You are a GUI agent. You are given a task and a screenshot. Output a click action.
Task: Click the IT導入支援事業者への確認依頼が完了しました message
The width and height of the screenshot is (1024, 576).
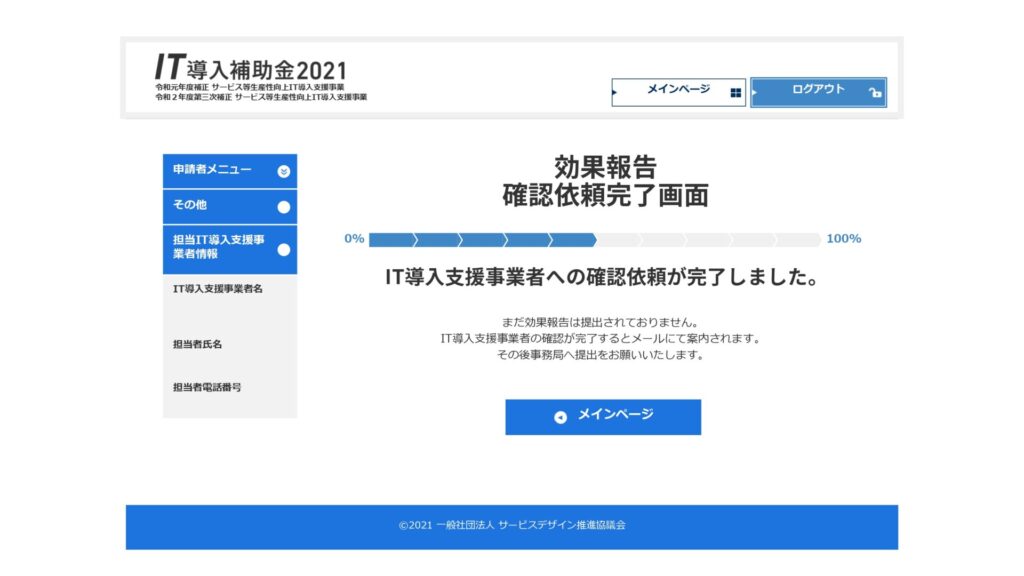coord(601,278)
